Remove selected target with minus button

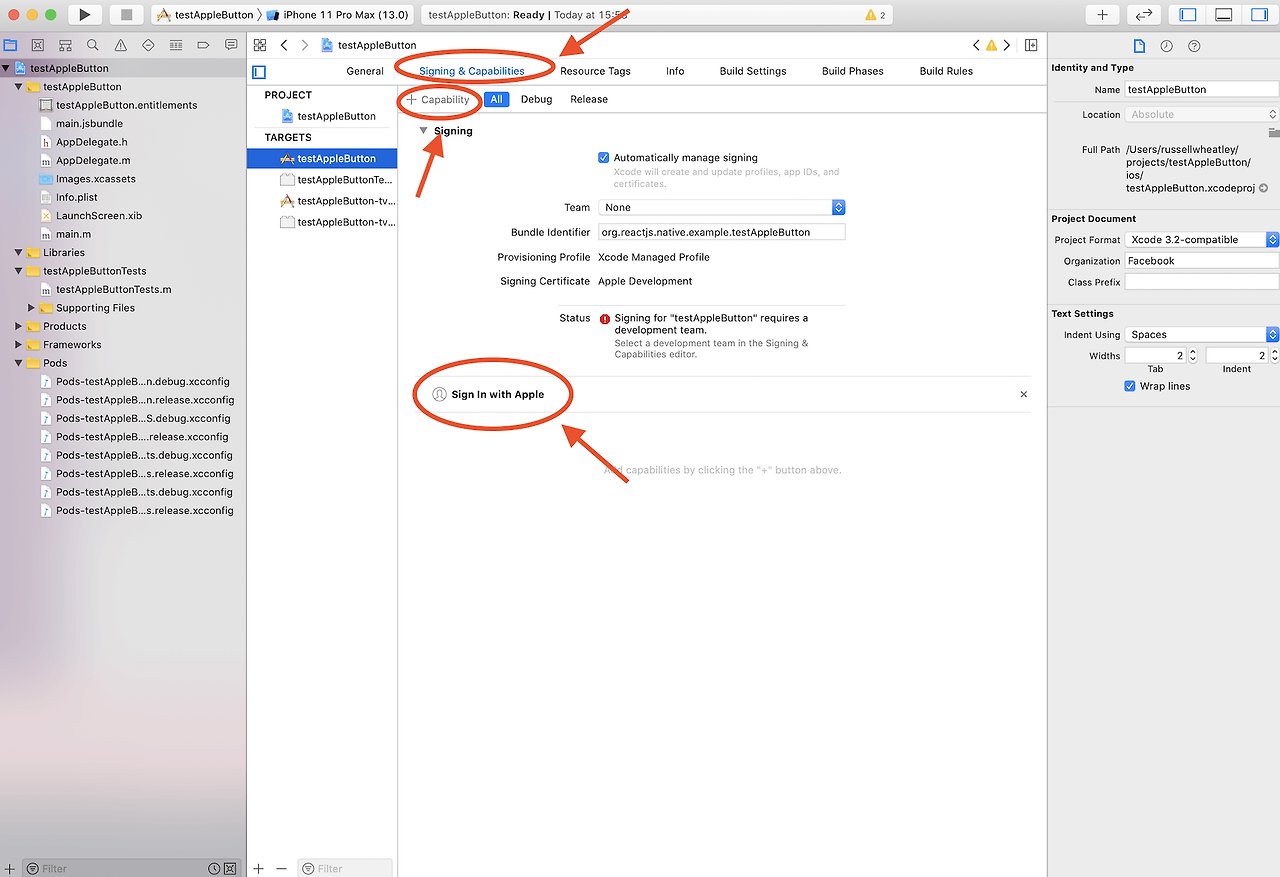pyautogui.click(x=281, y=868)
